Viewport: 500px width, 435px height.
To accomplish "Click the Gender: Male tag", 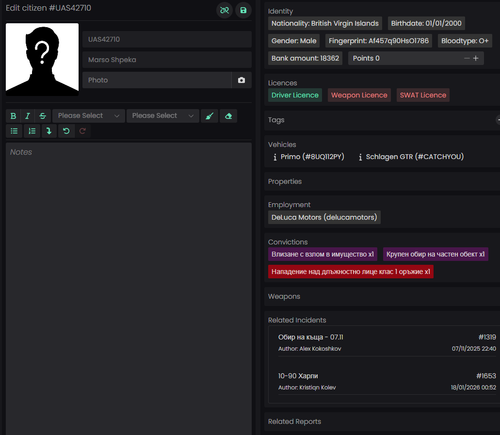I will (x=294, y=41).
